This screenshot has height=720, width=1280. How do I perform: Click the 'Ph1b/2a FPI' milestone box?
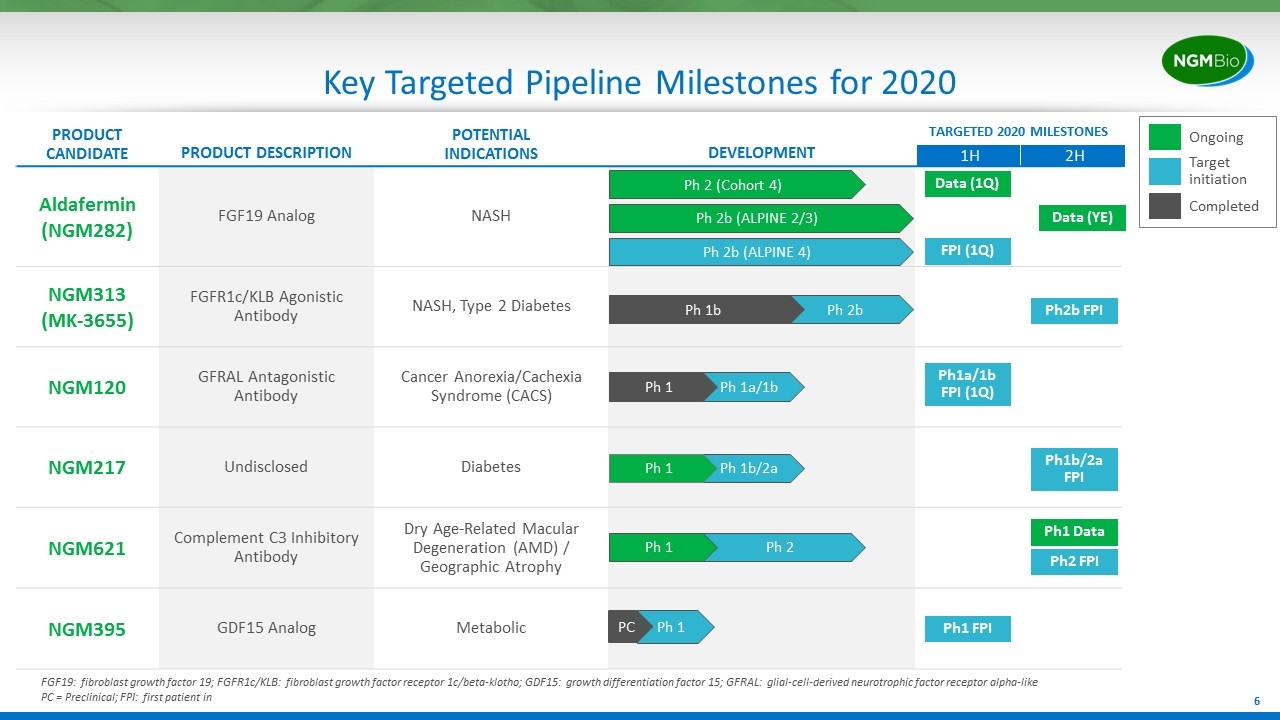pyautogui.click(x=1074, y=469)
